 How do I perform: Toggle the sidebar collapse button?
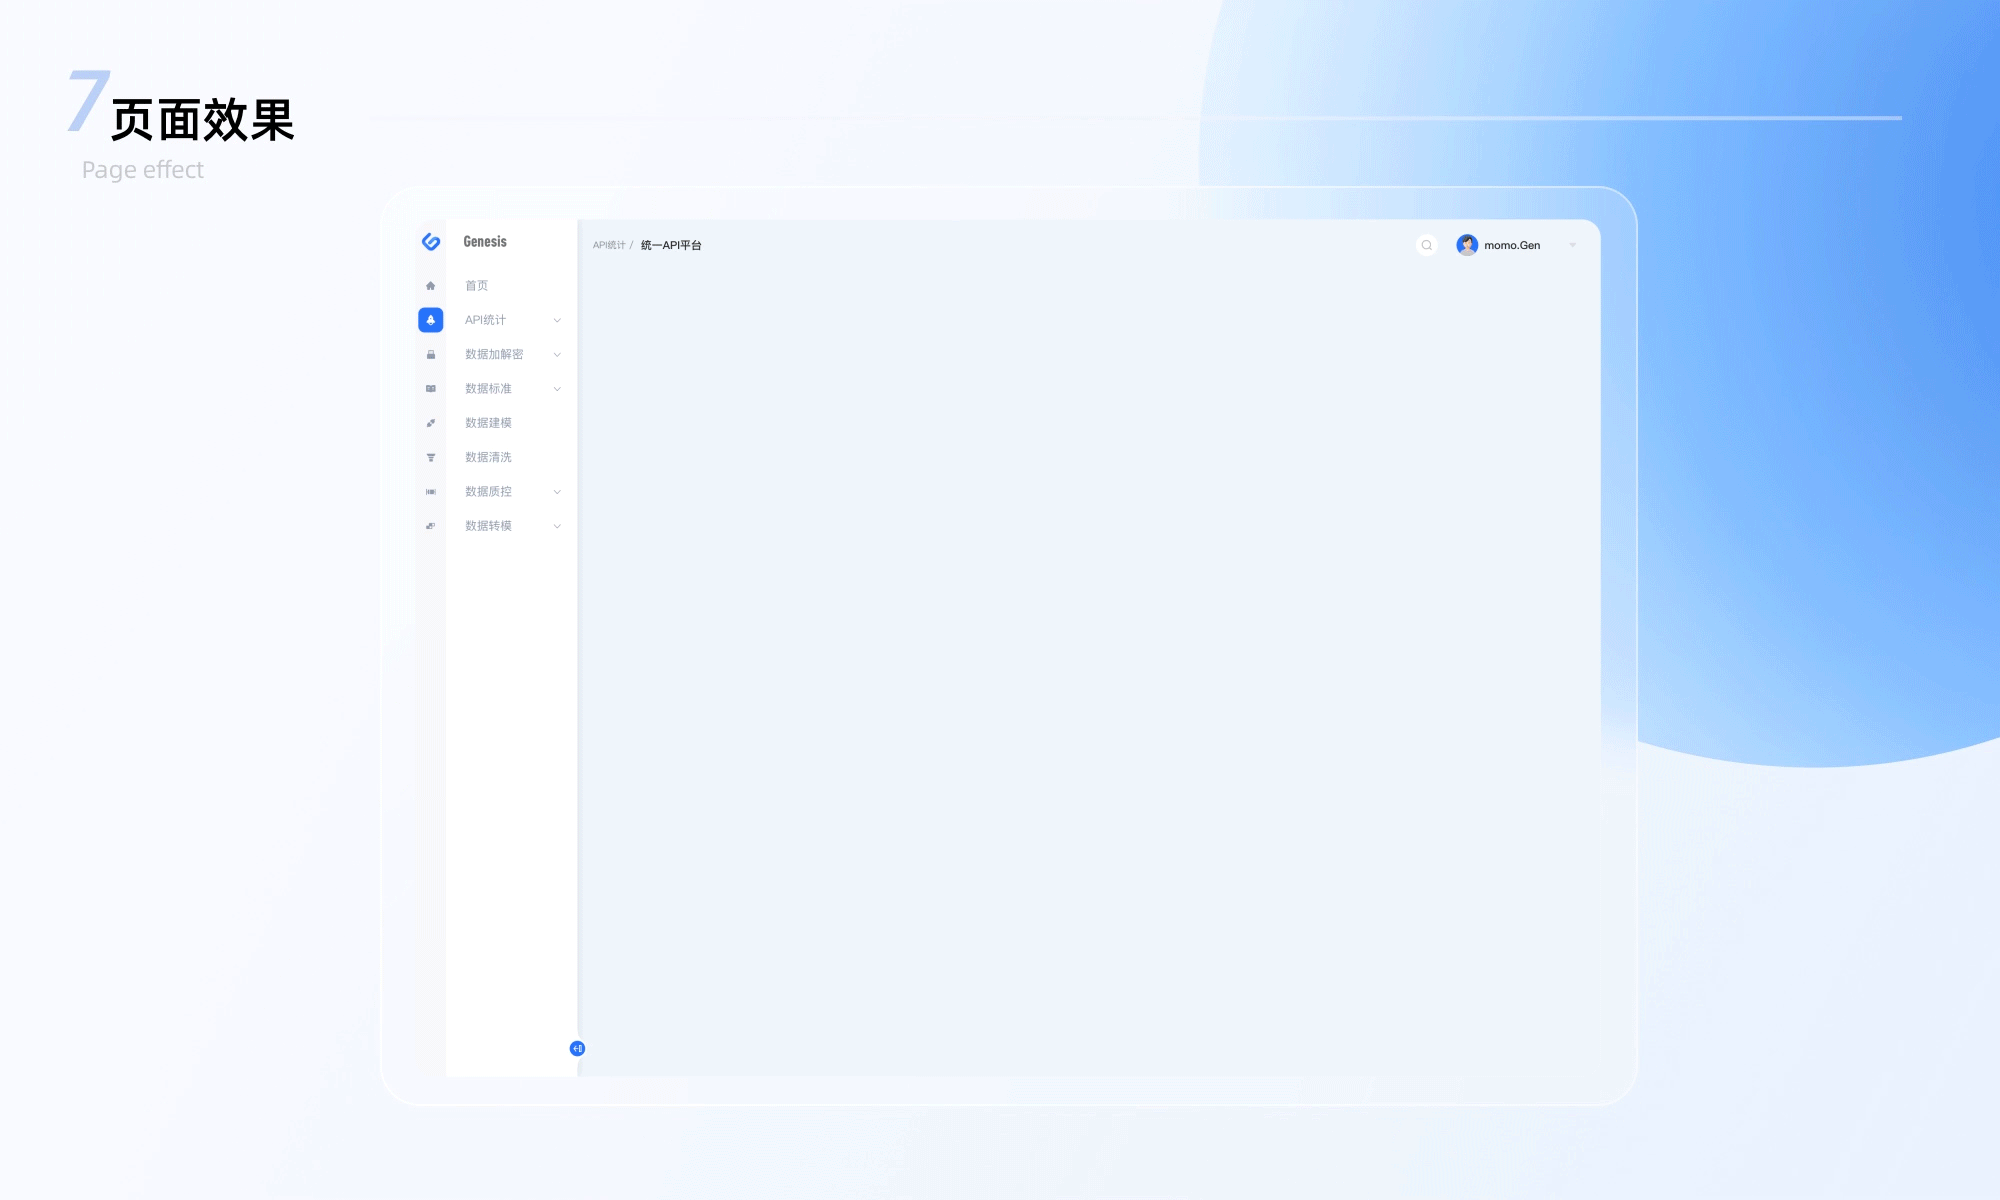coord(577,1048)
